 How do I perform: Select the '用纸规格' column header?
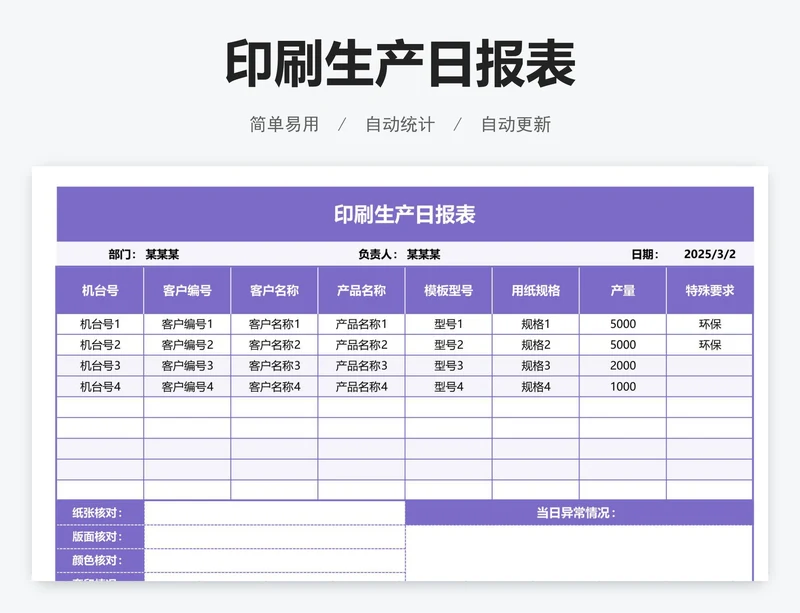[x=536, y=290]
